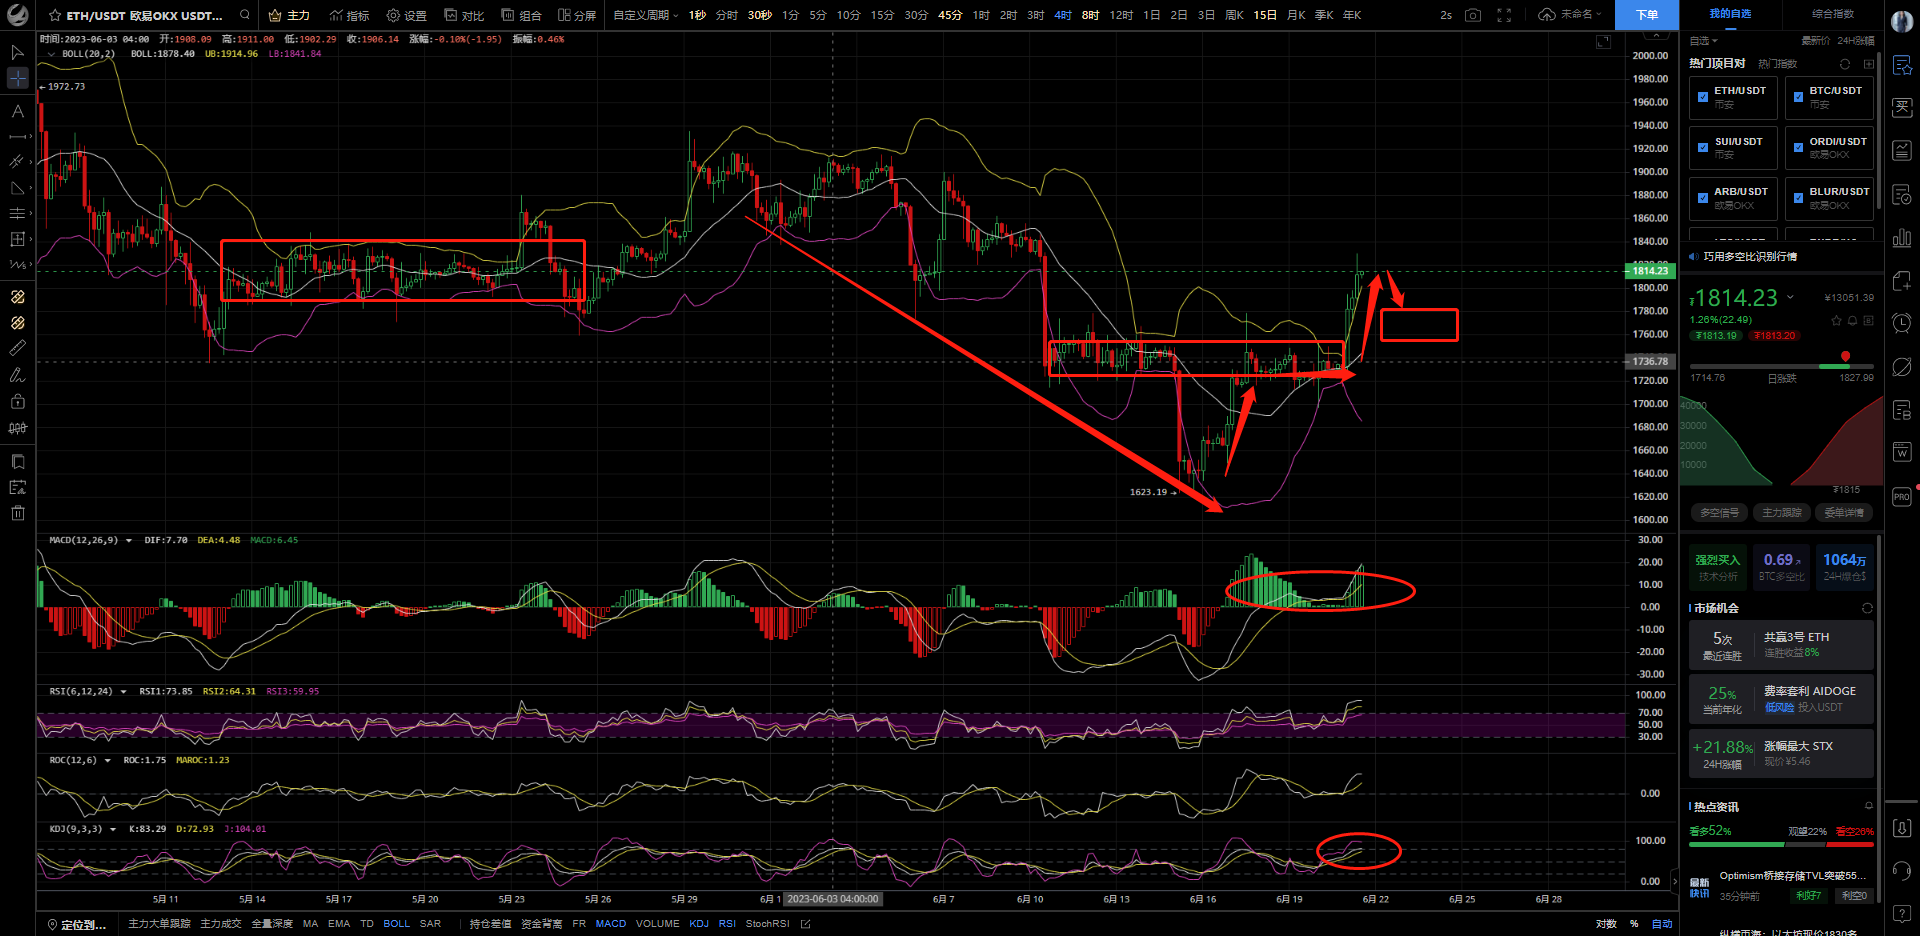Edit the indicator list with pencil icon

(x=805, y=924)
